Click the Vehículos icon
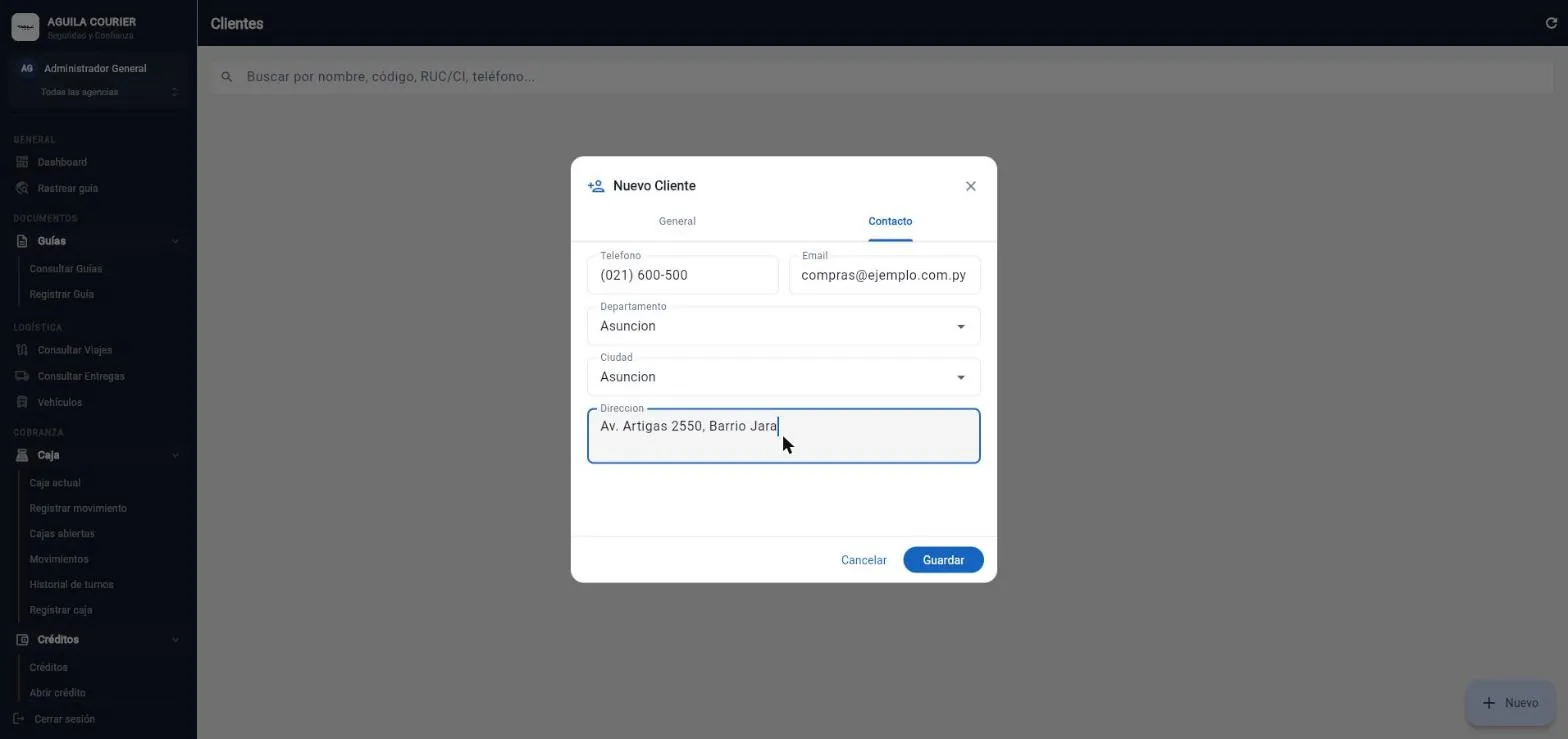 [x=22, y=402]
